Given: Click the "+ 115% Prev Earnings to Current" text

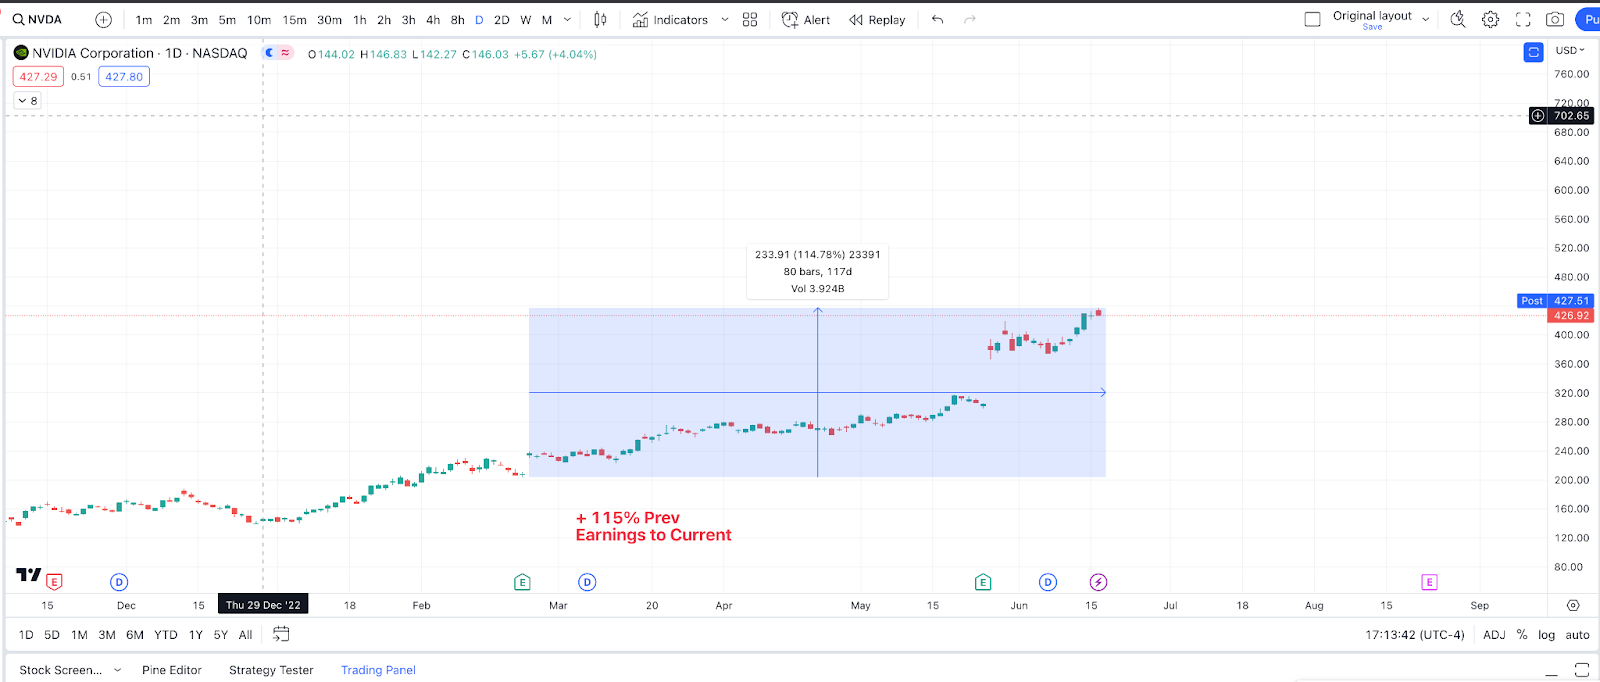Looking at the screenshot, I should [653, 526].
